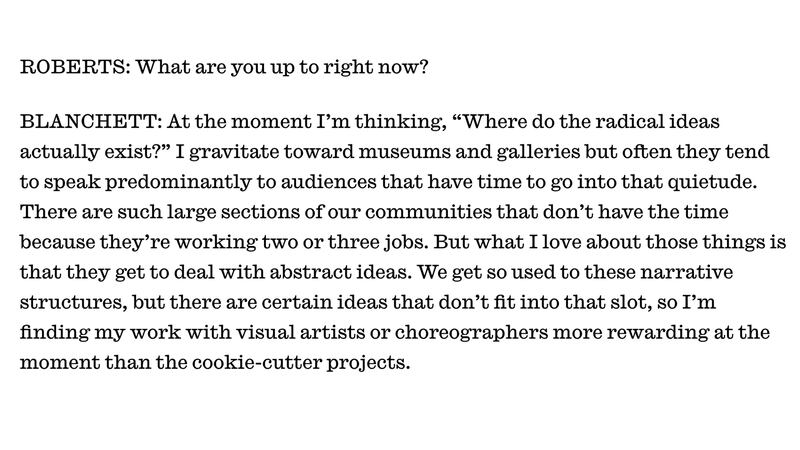Click the speaker name ROBERTS
800x450 pixels.
[x=72, y=70]
